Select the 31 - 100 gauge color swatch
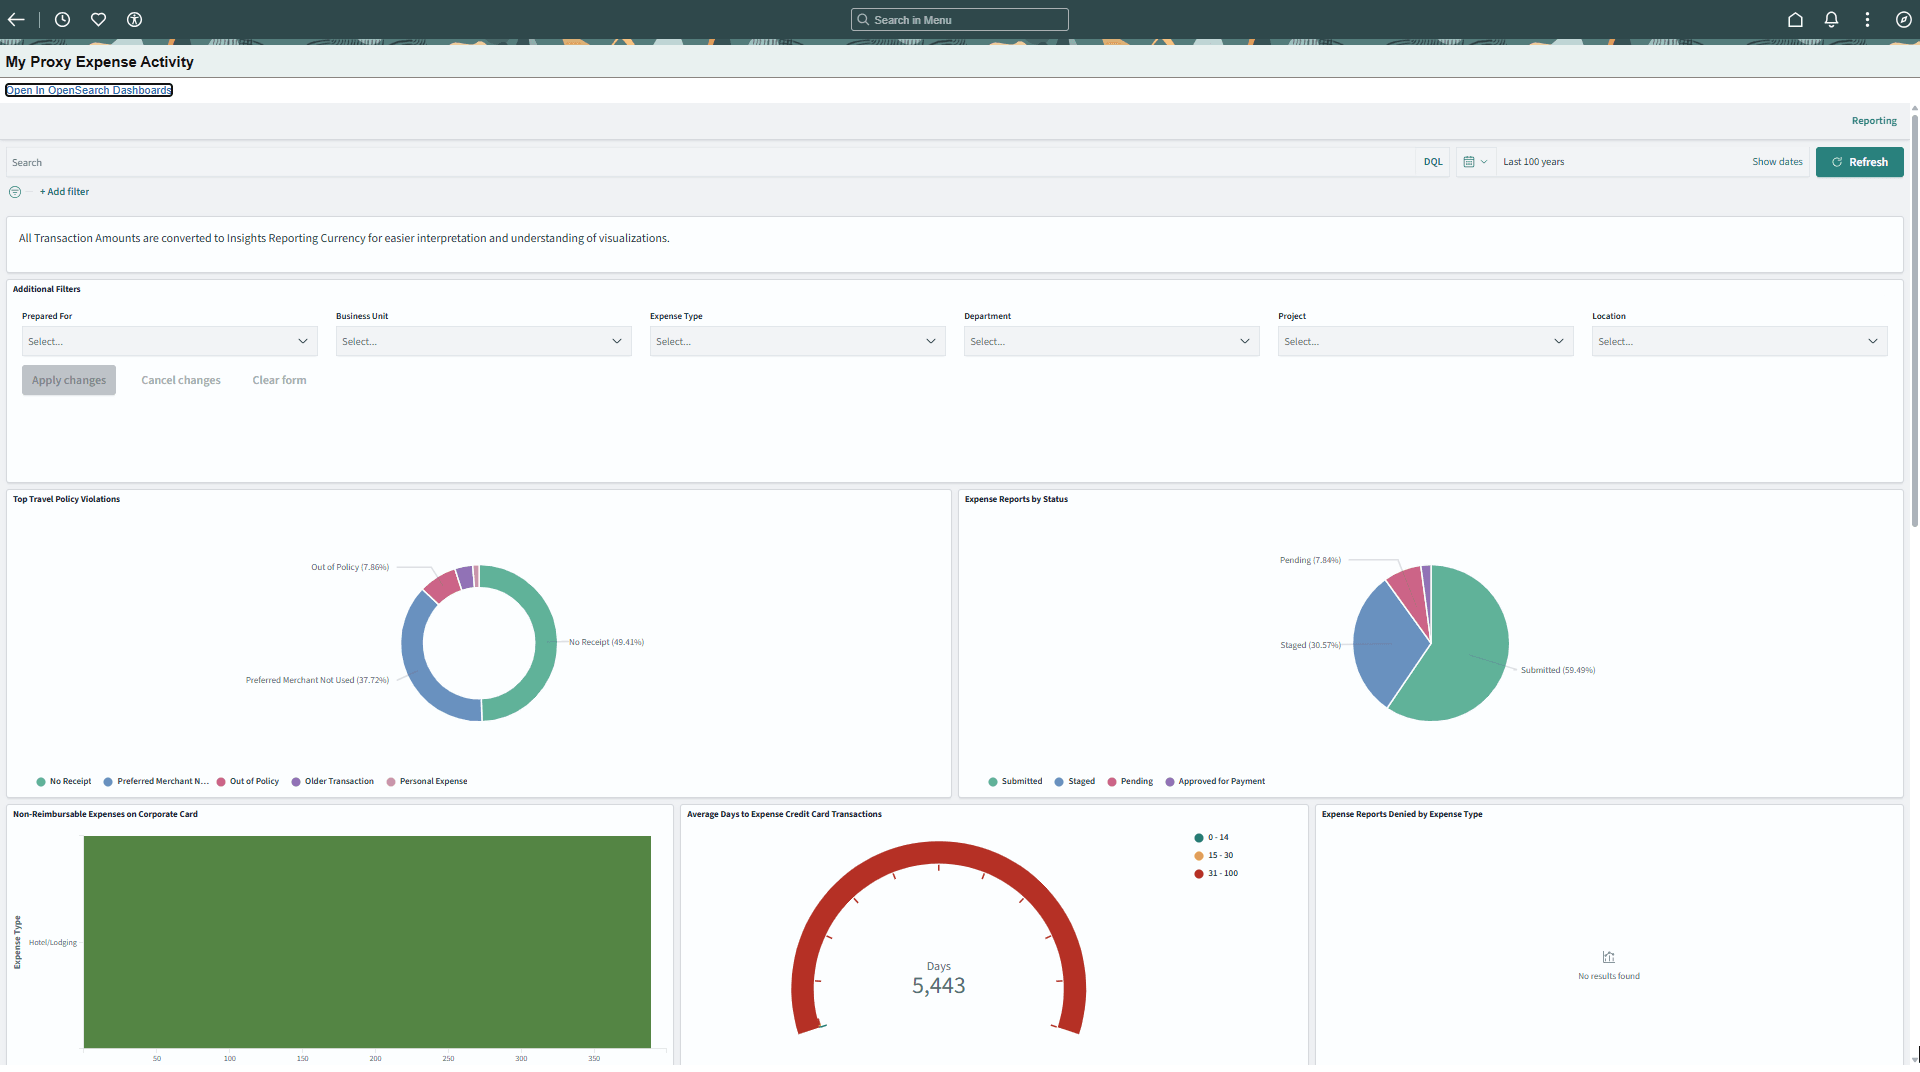1920x1072 pixels. click(1198, 874)
